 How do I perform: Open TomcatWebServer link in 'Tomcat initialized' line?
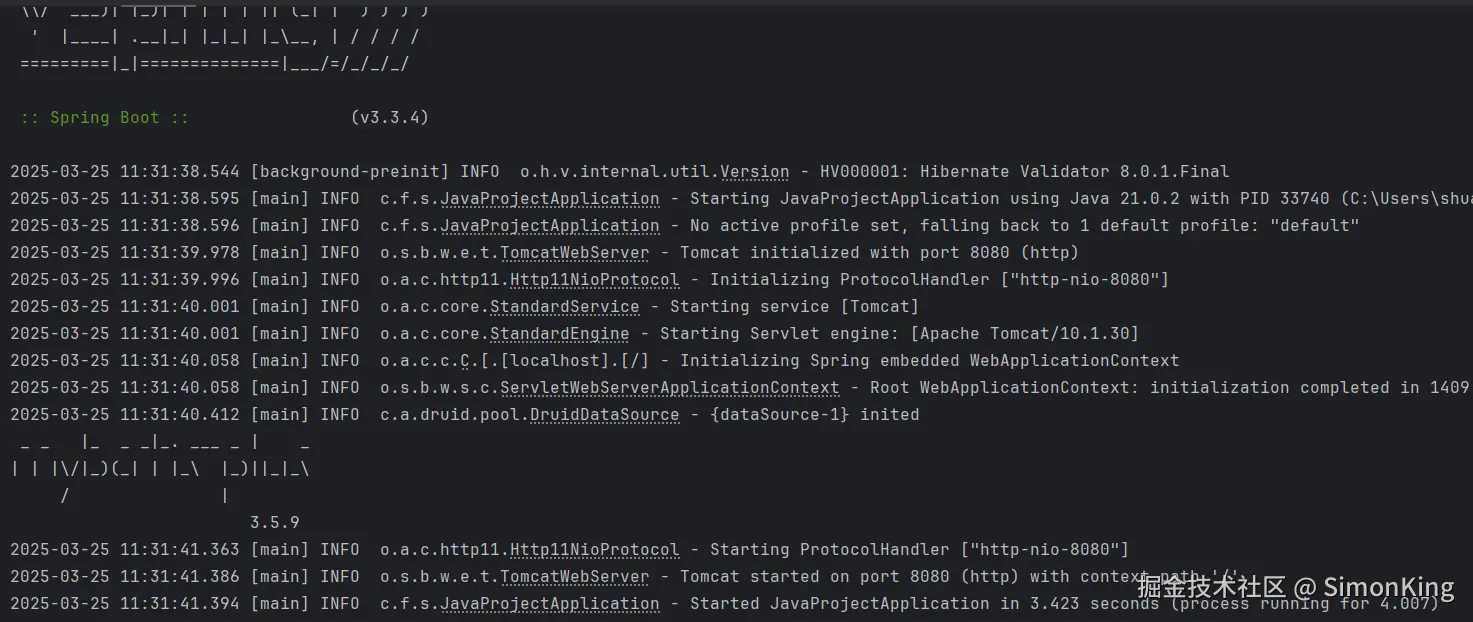pyautogui.click(x=575, y=253)
